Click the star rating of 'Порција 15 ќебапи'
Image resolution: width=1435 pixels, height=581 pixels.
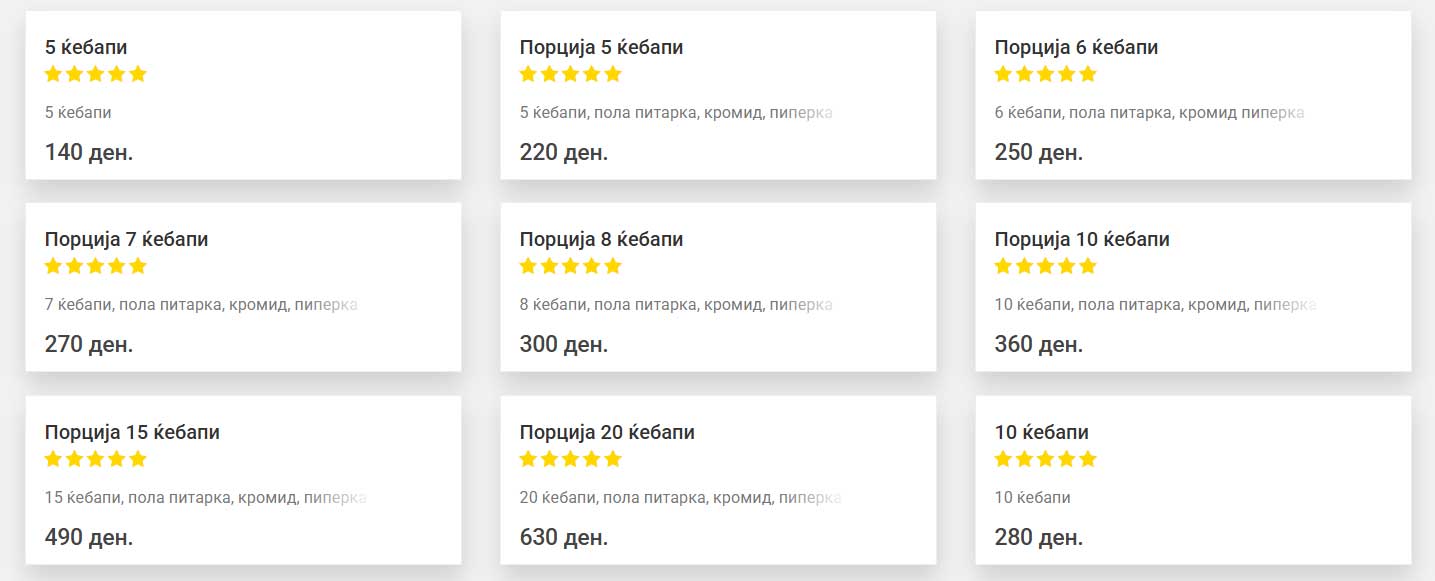coord(96,459)
